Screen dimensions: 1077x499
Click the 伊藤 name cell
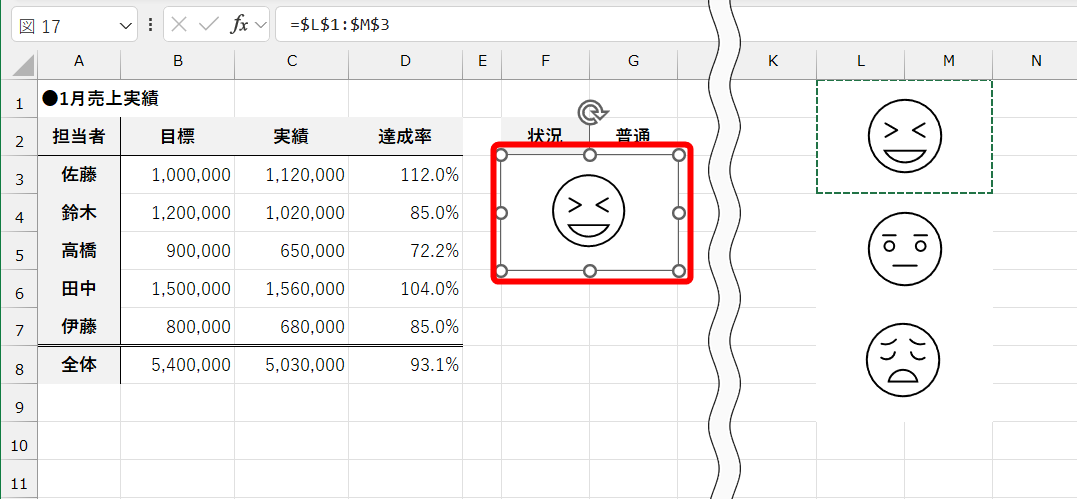tap(79, 326)
